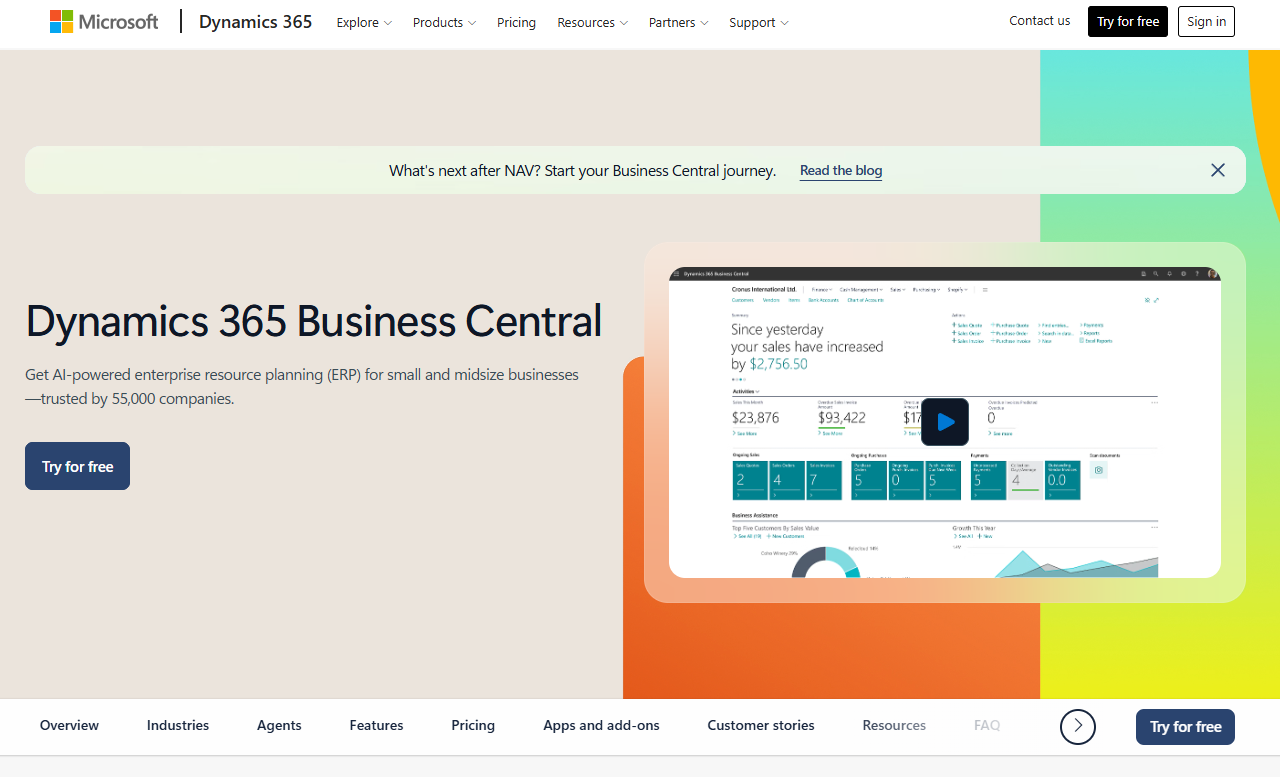Go to Industries section tab
The image size is (1280, 777).
(178, 726)
